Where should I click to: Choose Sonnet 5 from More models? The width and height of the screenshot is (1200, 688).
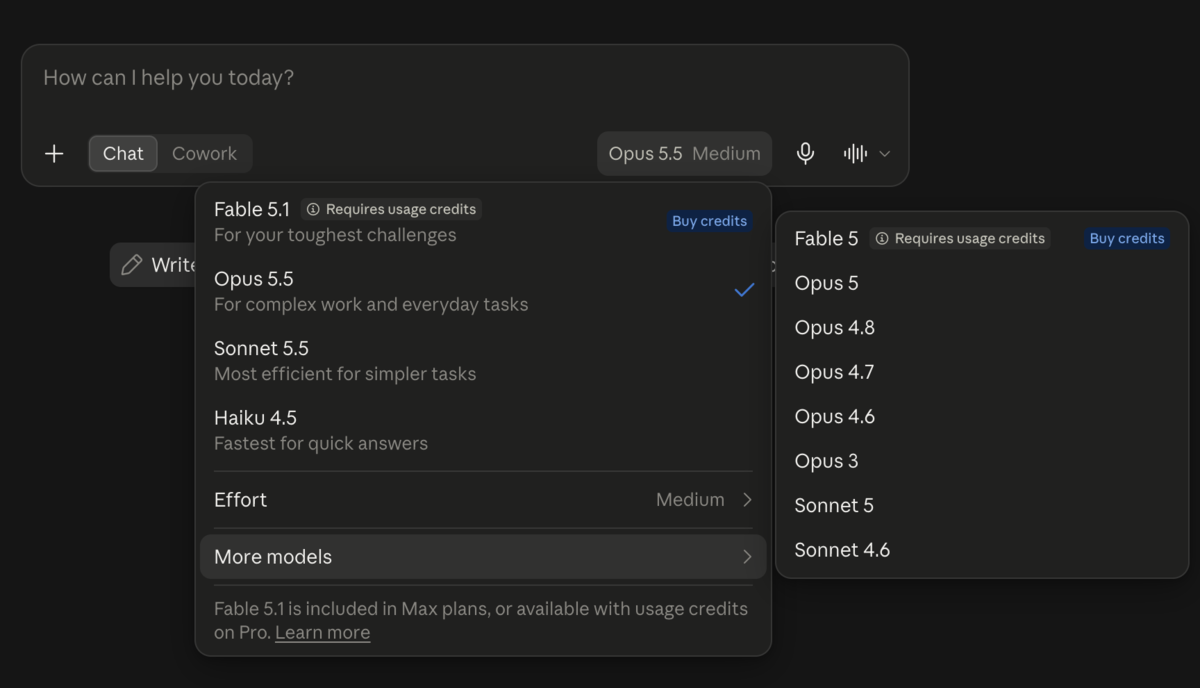tap(981, 505)
